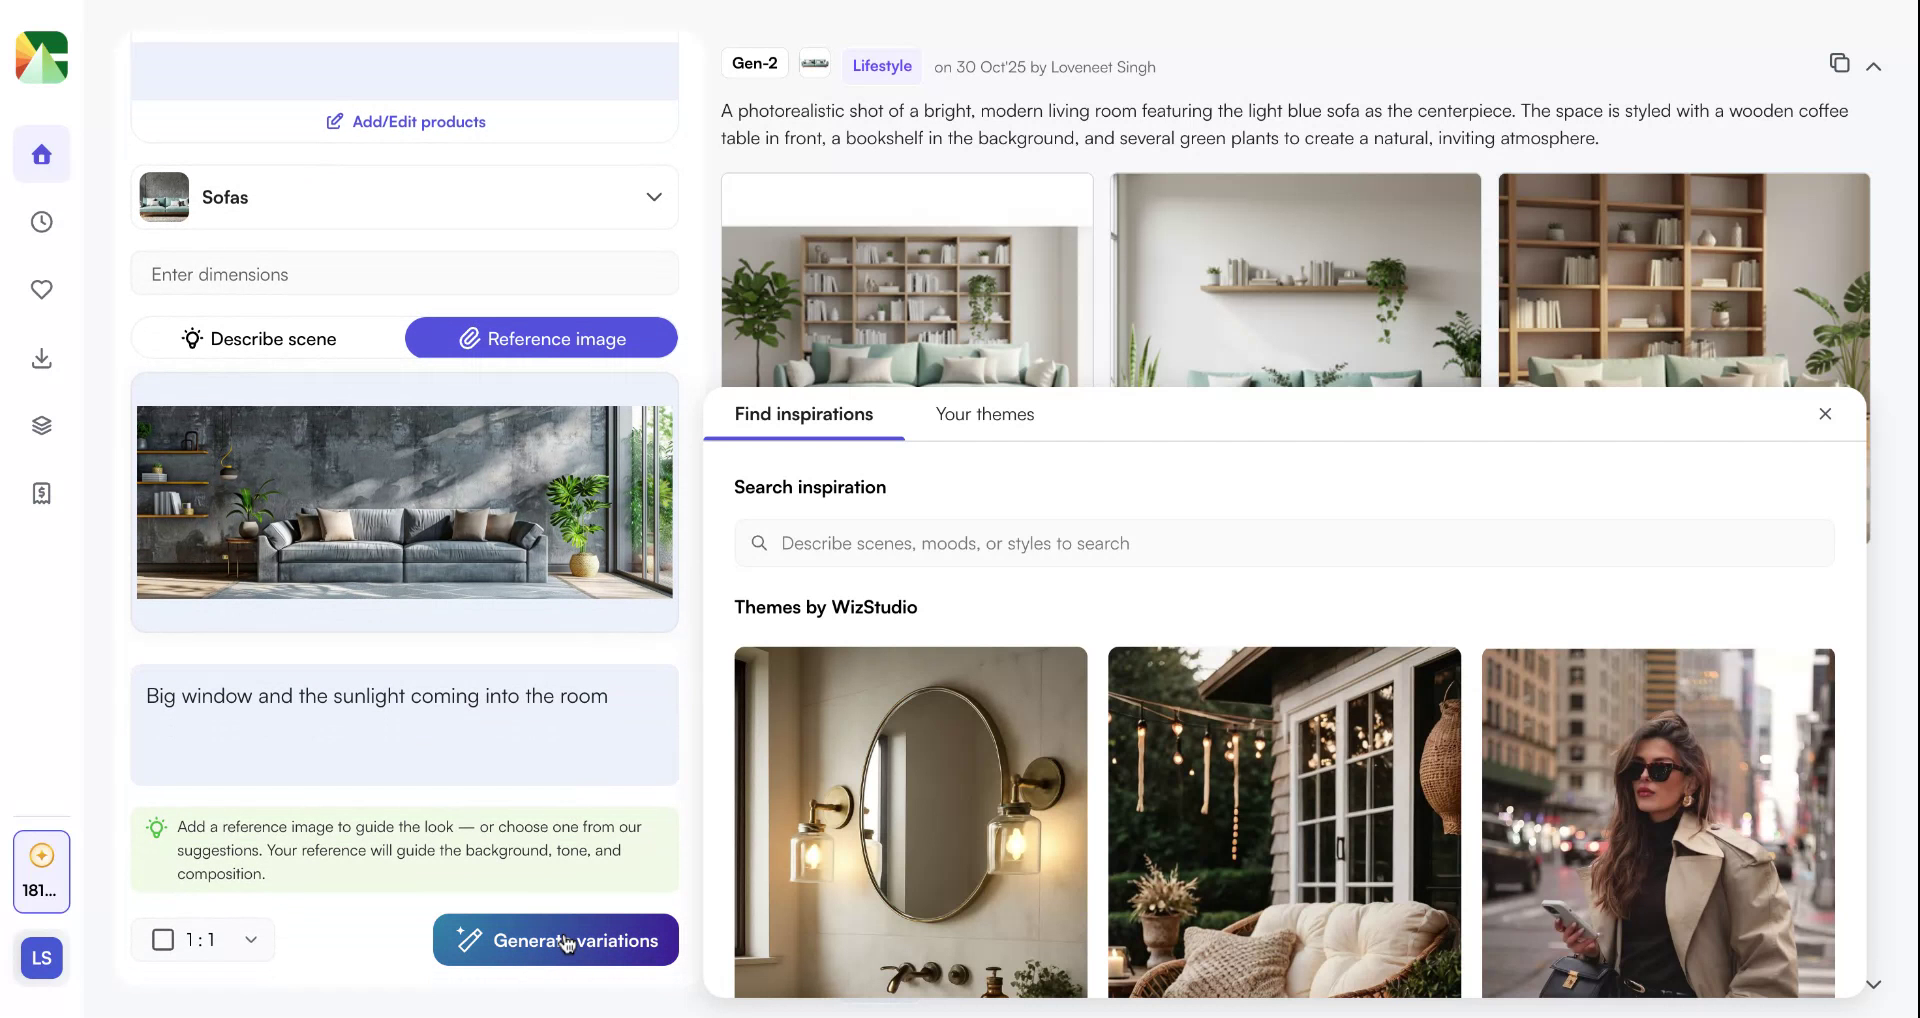
Task: Open the billing receipt icon
Action: click(x=41, y=493)
